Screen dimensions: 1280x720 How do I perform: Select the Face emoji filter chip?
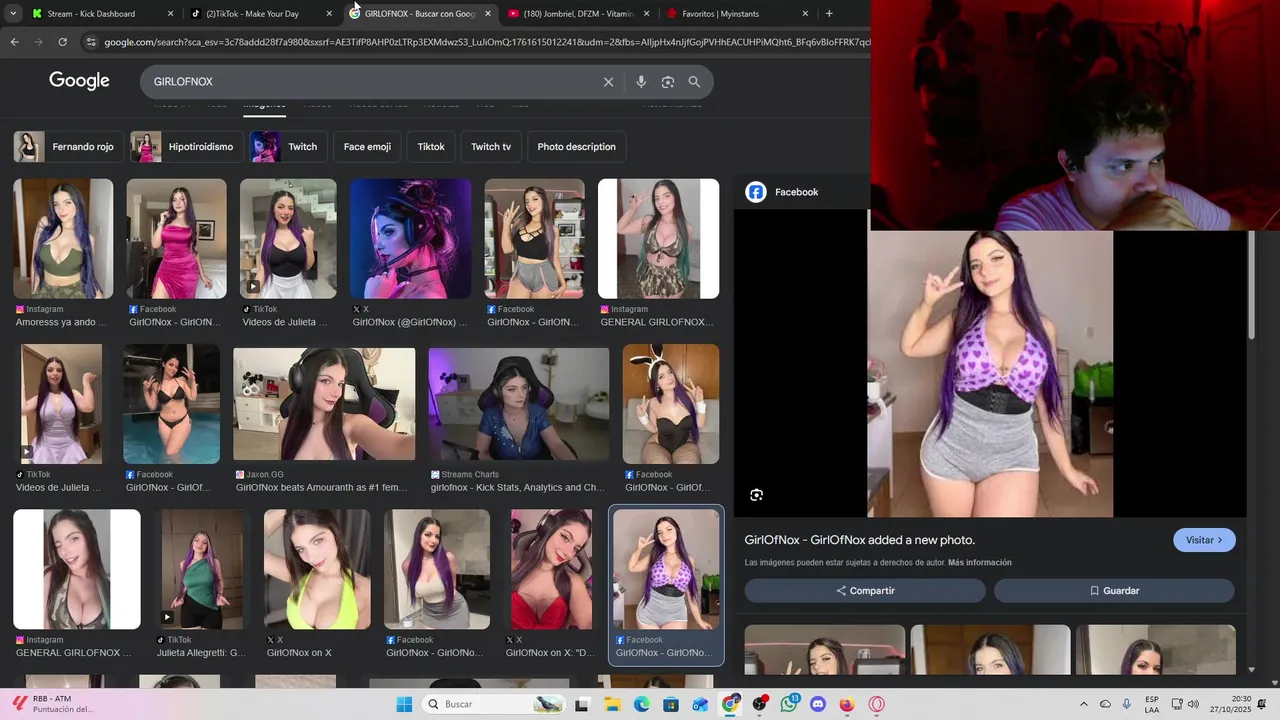(367, 147)
